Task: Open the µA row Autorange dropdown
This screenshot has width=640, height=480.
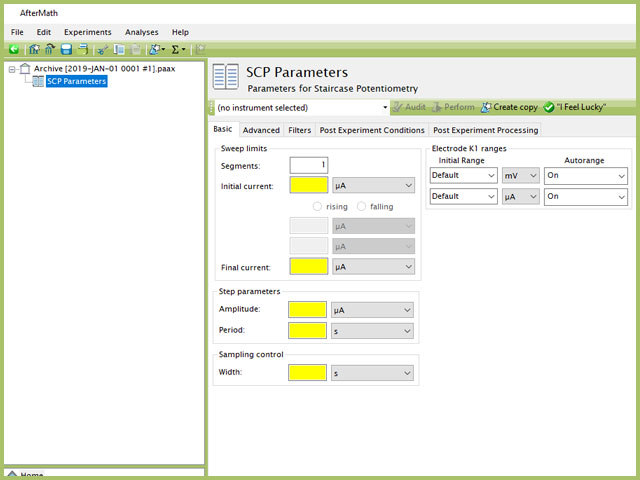Action: tap(586, 196)
